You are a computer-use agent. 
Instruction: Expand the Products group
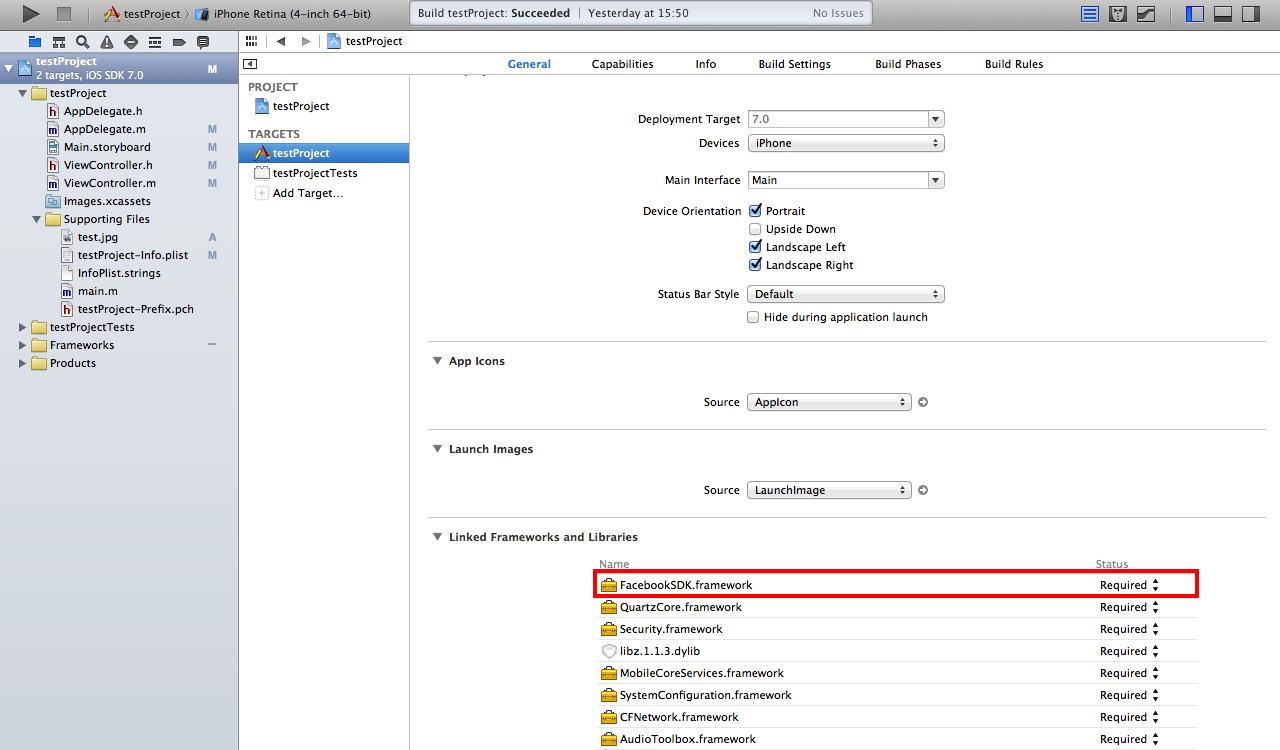tap(23, 363)
